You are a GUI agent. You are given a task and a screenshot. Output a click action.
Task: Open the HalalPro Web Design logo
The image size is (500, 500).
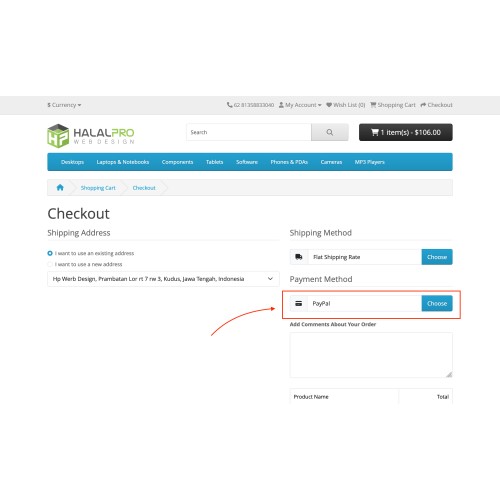(x=91, y=136)
